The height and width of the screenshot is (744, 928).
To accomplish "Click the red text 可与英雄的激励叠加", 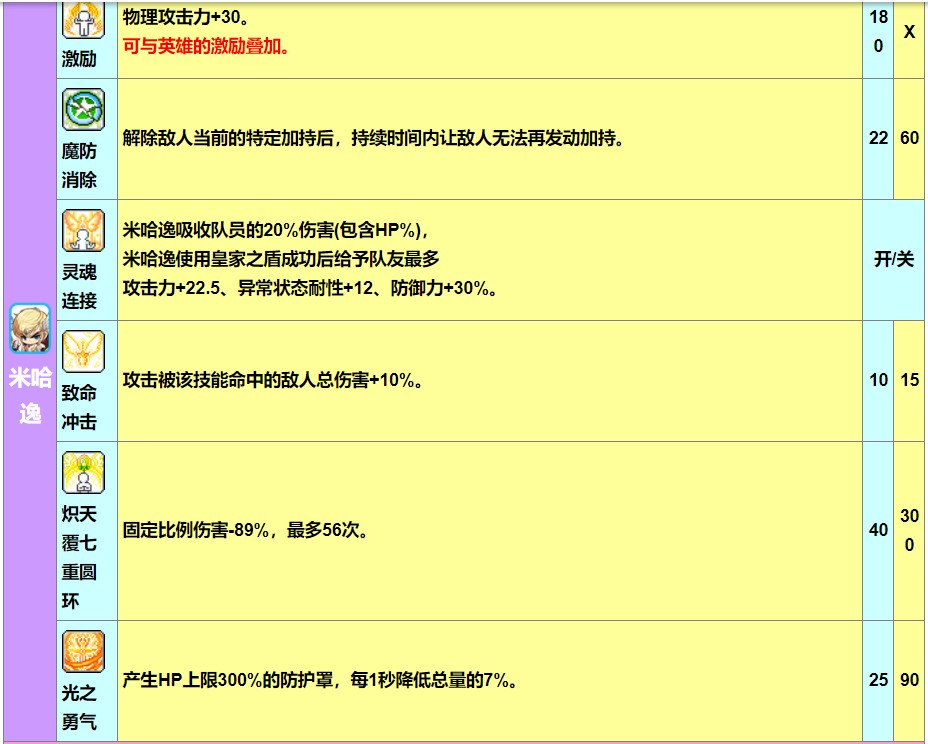I will 206,46.
